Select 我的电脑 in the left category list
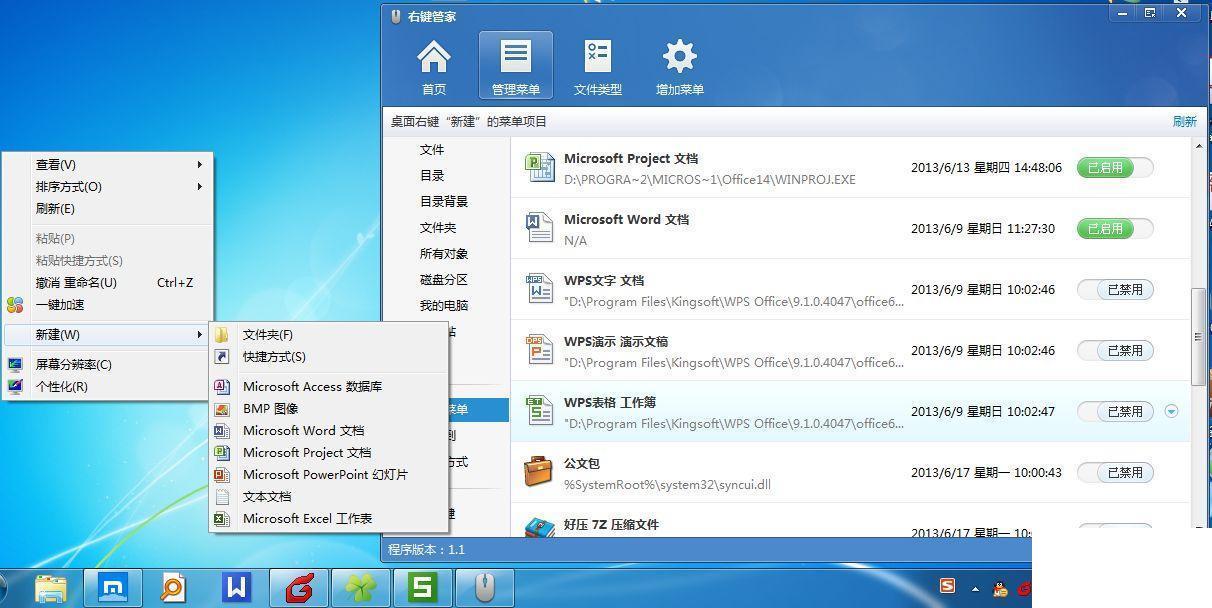The width and height of the screenshot is (1212, 608). (x=444, y=306)
